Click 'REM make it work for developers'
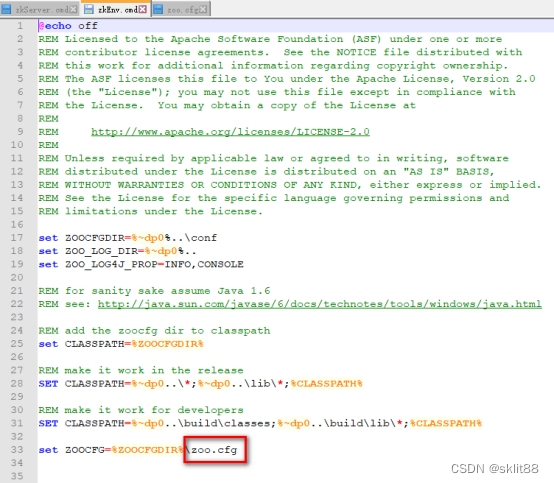554x483 pixels. [x=141, y=410]
